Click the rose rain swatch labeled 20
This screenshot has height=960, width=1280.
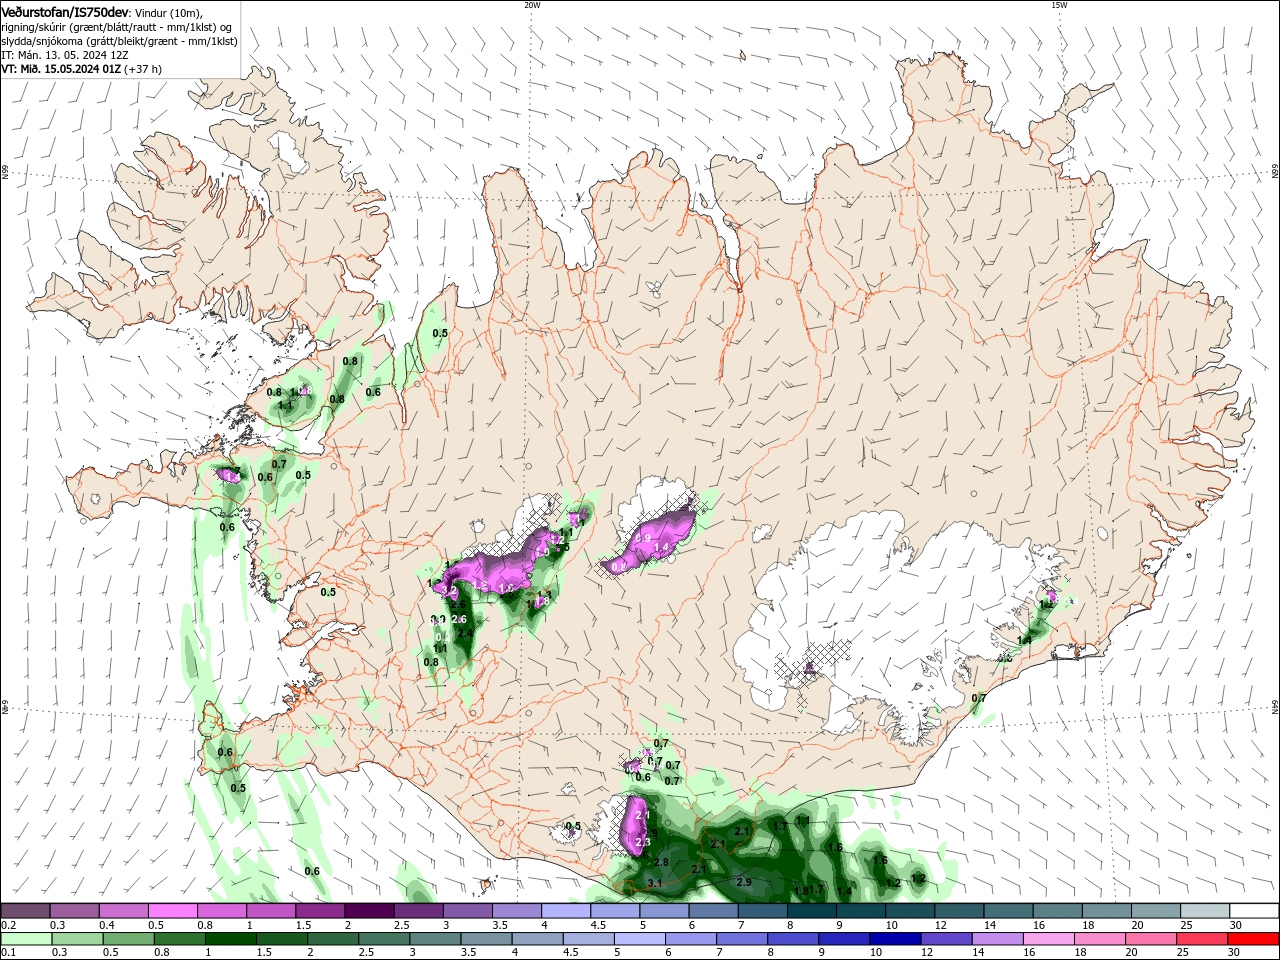tap(1152, 939)
